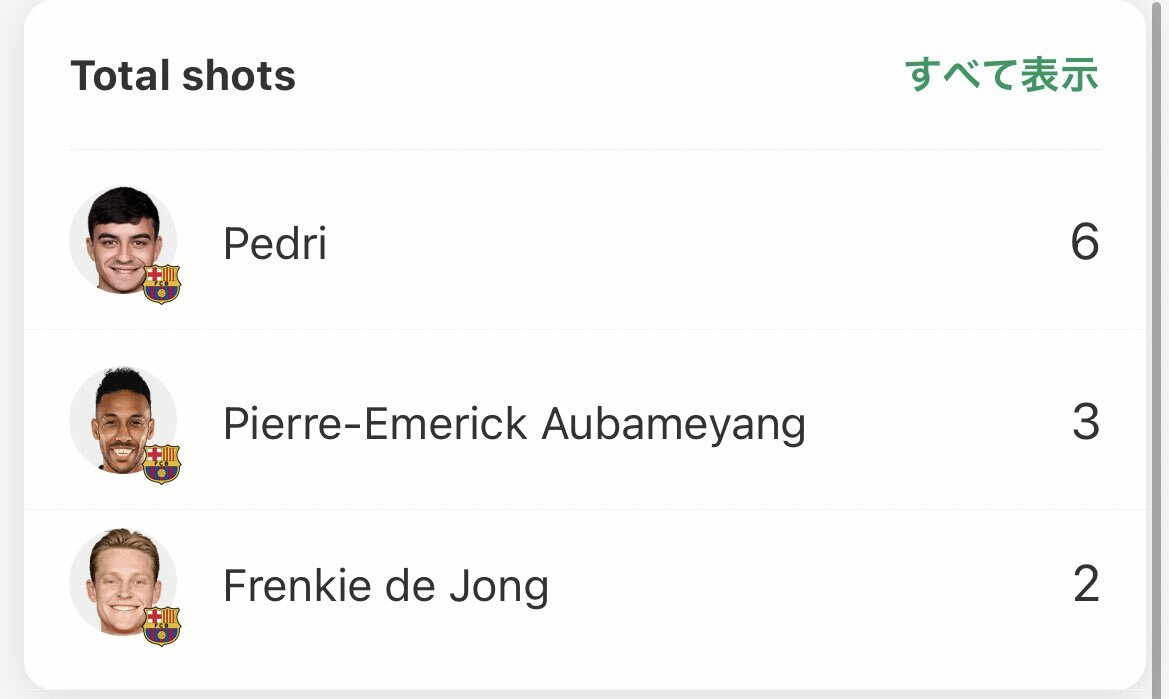Click de Jong's shot count of 2
Viewport: 1169px width, 699px height.
tap(1086, 583)
